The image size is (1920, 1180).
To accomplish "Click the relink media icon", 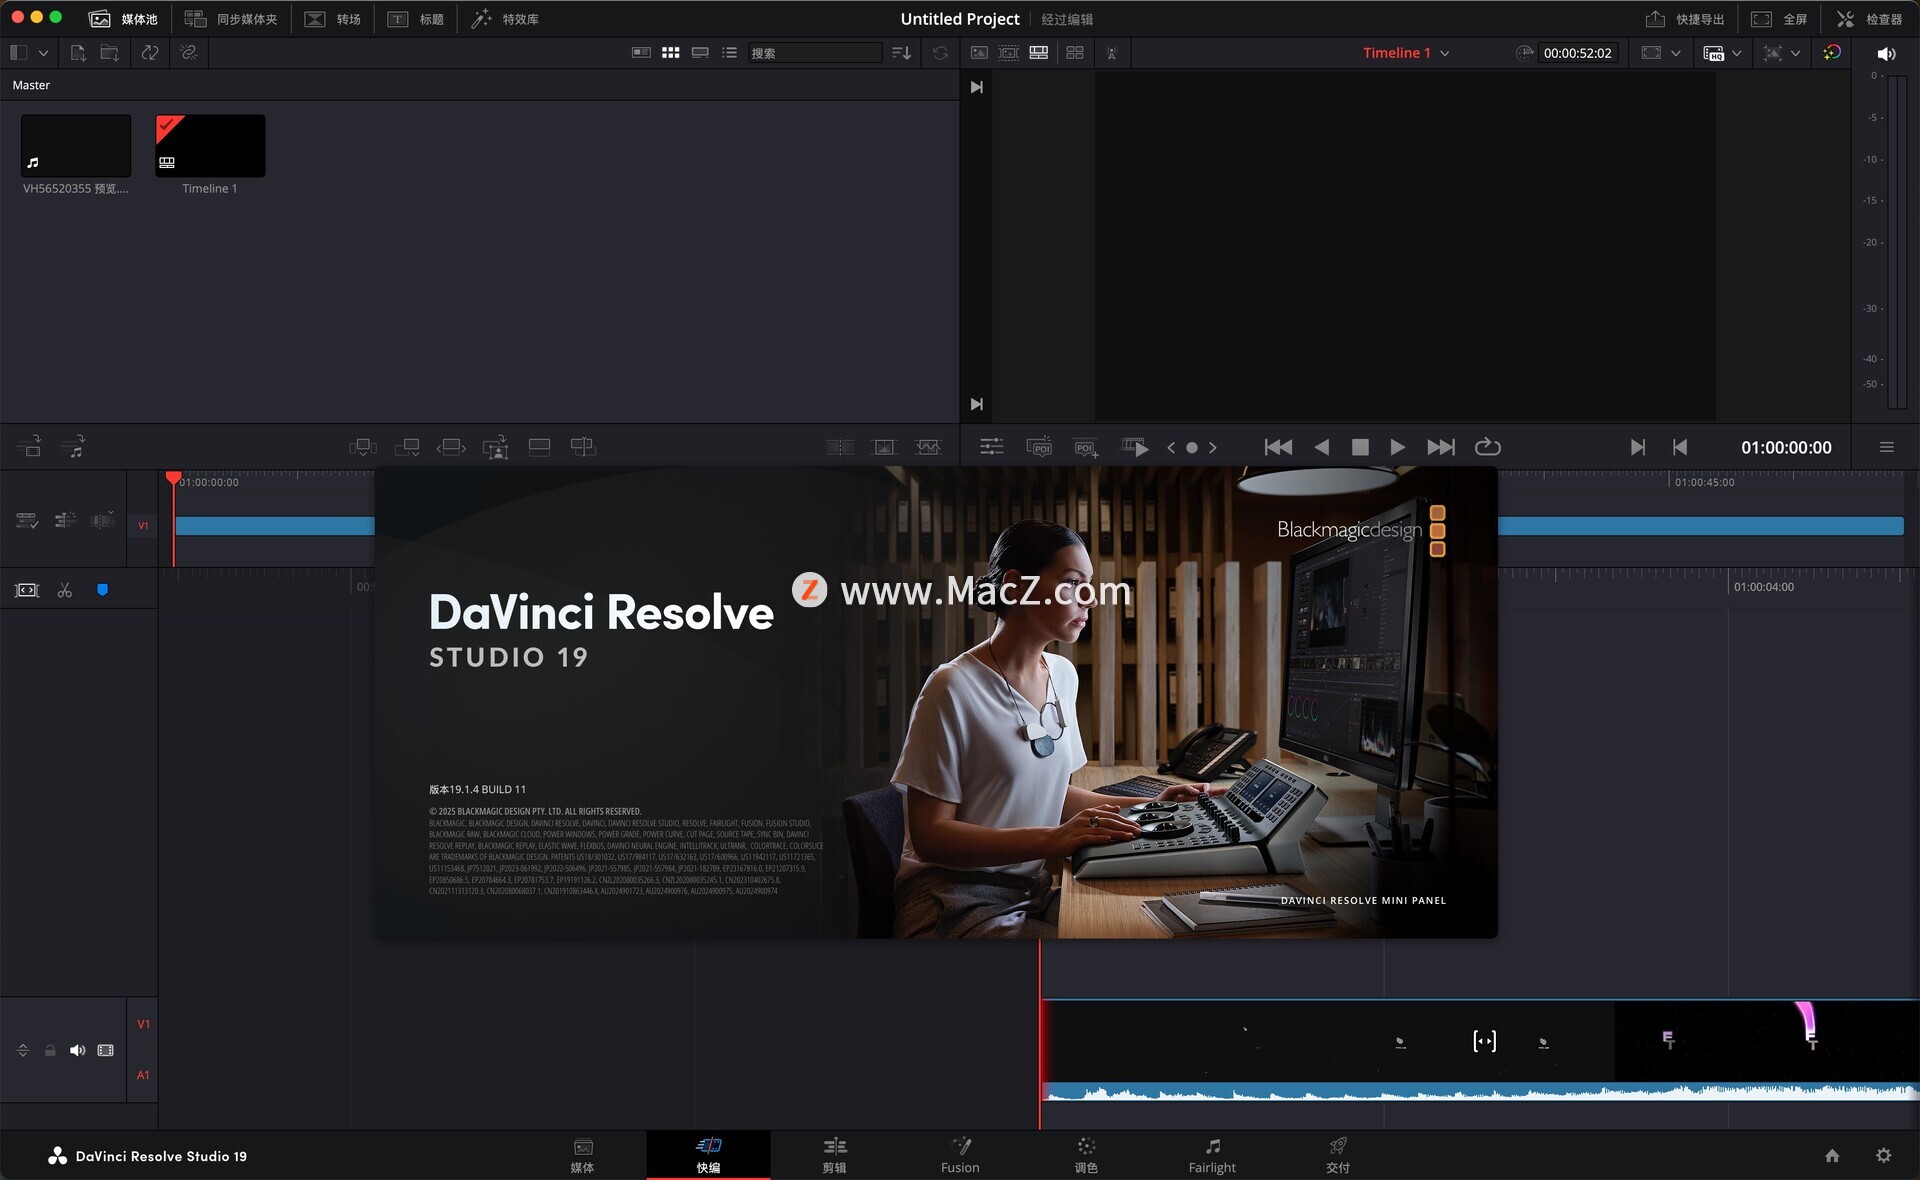I will 189,52.
